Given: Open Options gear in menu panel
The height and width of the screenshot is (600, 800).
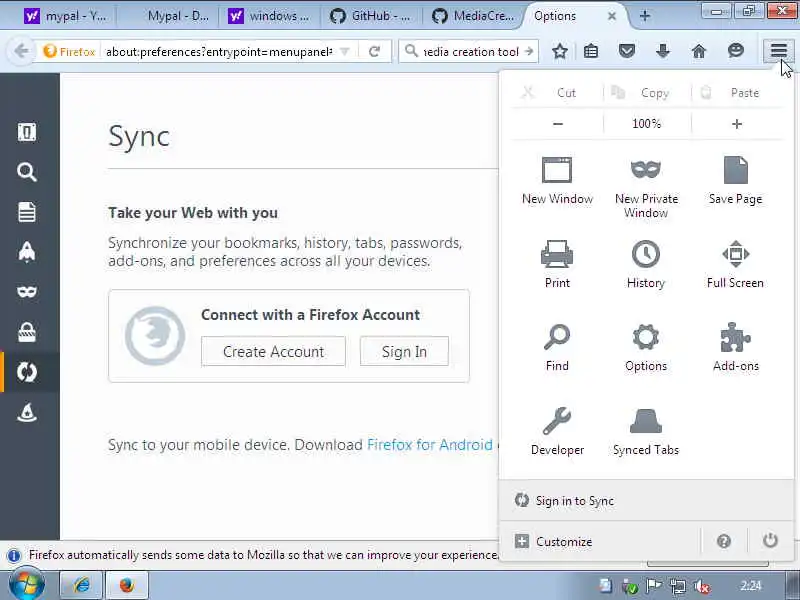Looking at the screenshot, I should click(x=646, y=348).
